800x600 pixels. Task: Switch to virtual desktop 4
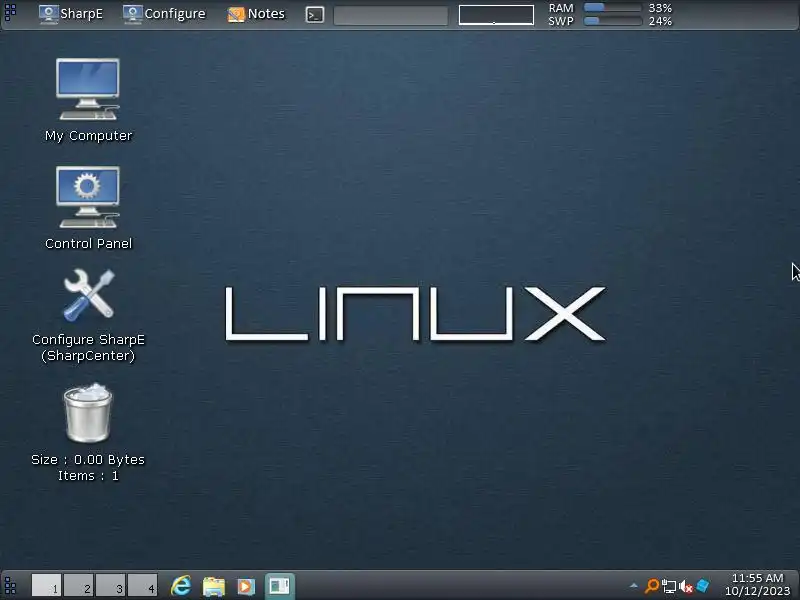(143, 585)
